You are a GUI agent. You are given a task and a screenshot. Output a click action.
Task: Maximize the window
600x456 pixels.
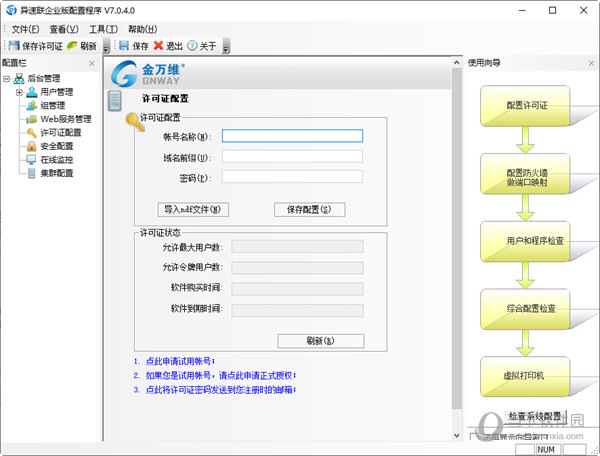pyautogui.click(x=553, y=10)
